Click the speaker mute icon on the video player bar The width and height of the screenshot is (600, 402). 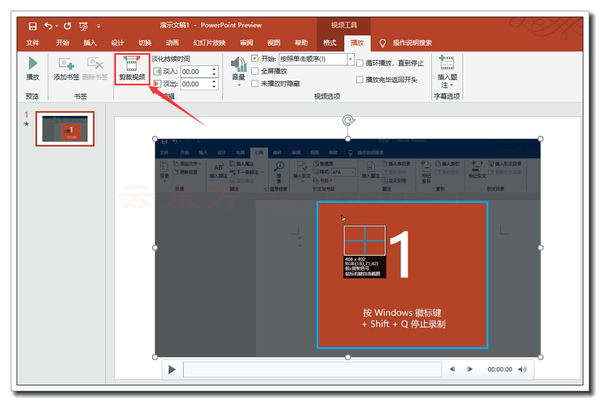tap(522, 369)
